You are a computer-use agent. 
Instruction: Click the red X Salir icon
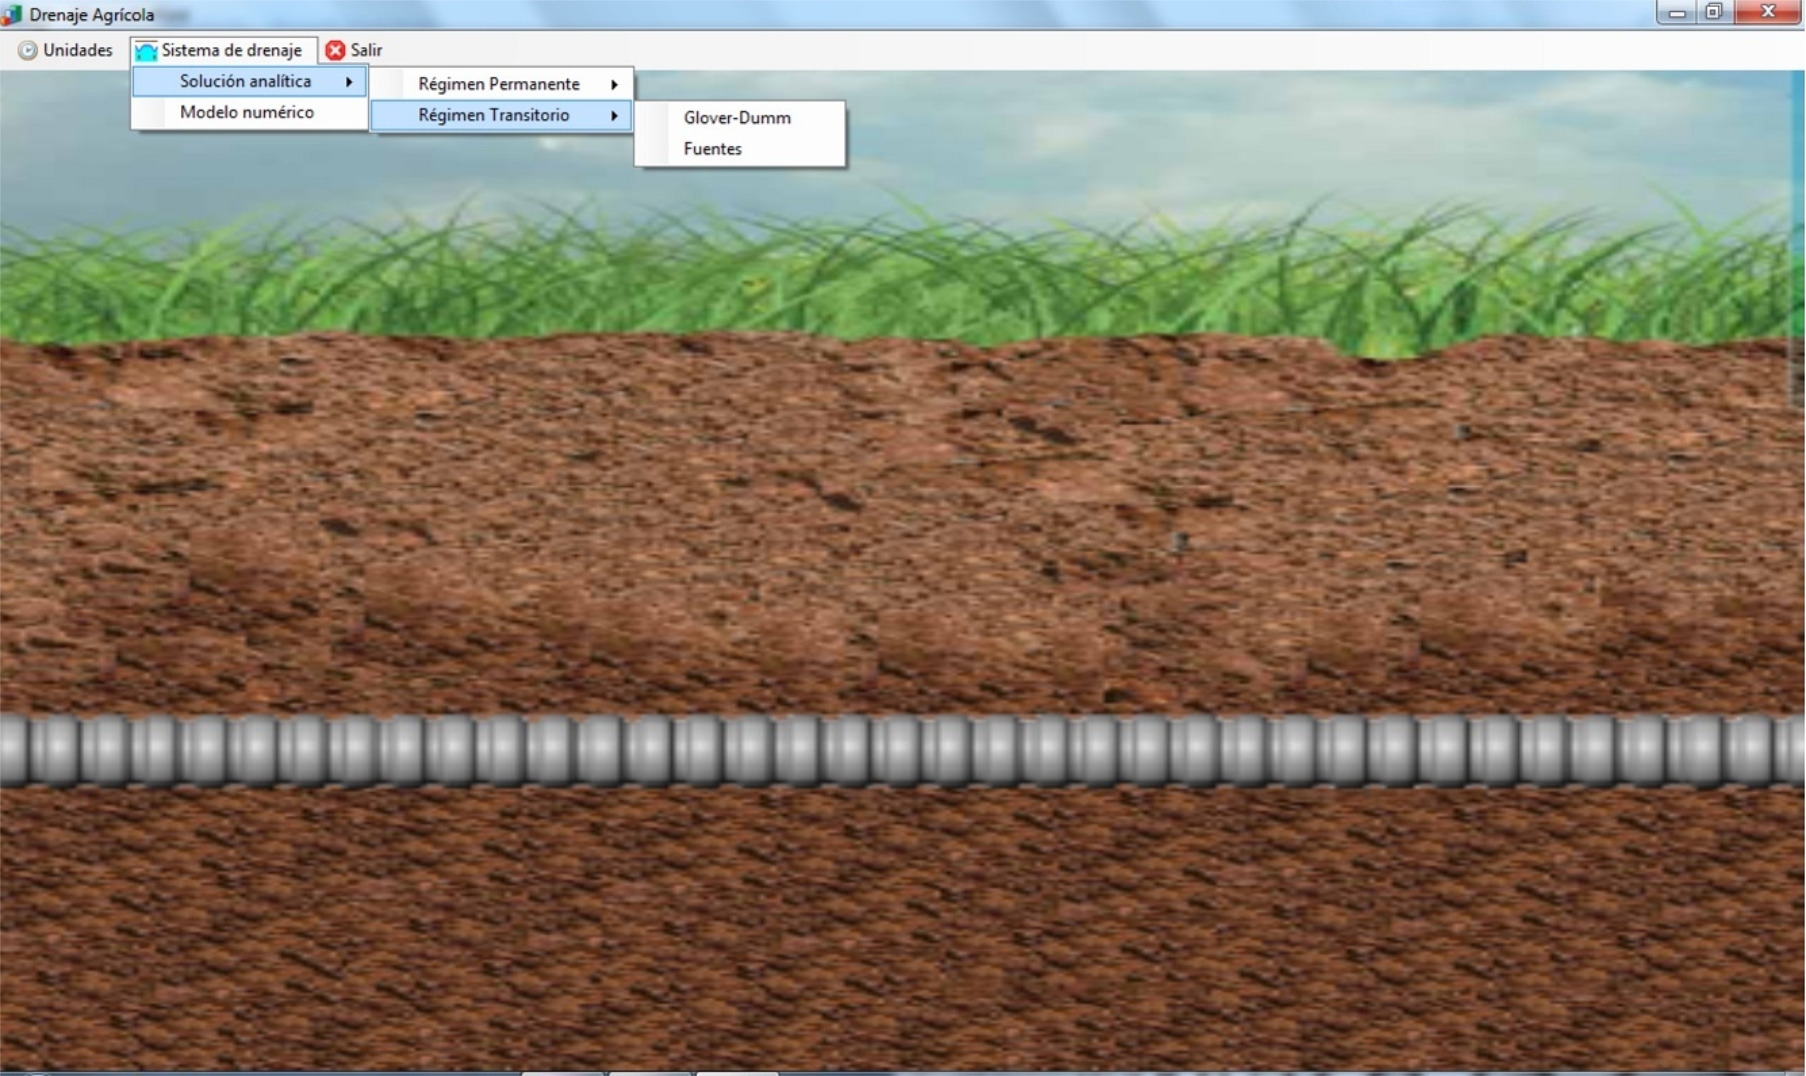tap(335, 50)
